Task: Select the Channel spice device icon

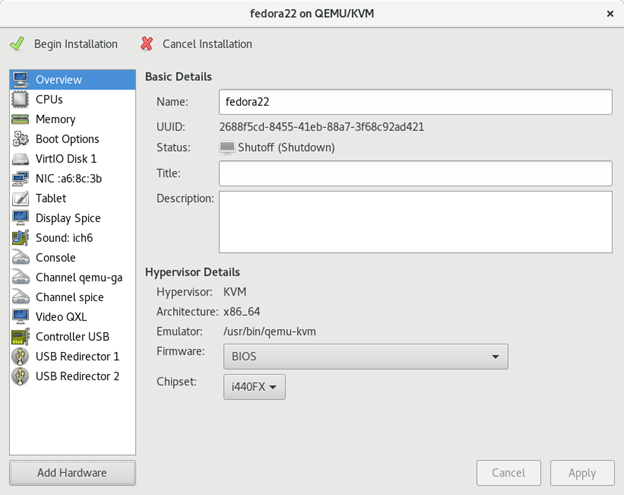Action: [x=20, y=297]
